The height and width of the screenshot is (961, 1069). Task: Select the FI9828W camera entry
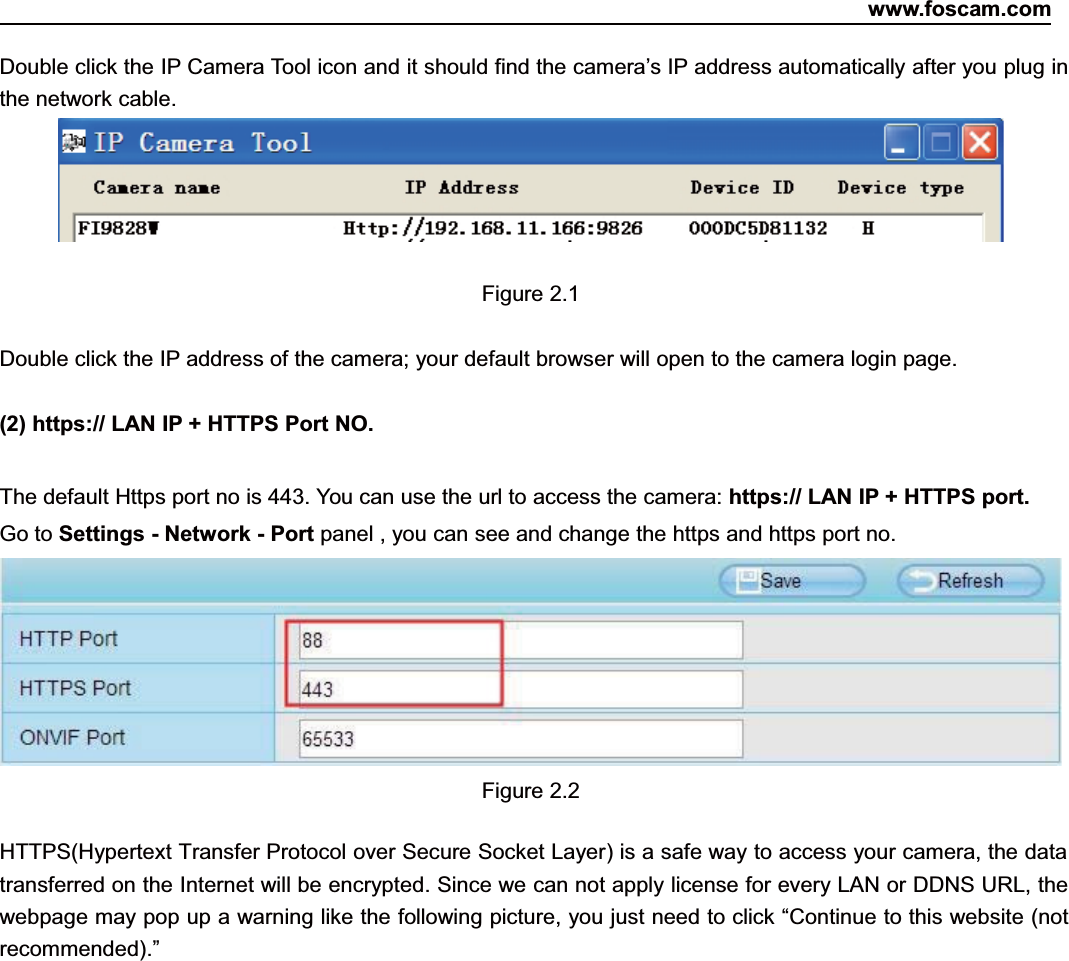click(119, 228)
